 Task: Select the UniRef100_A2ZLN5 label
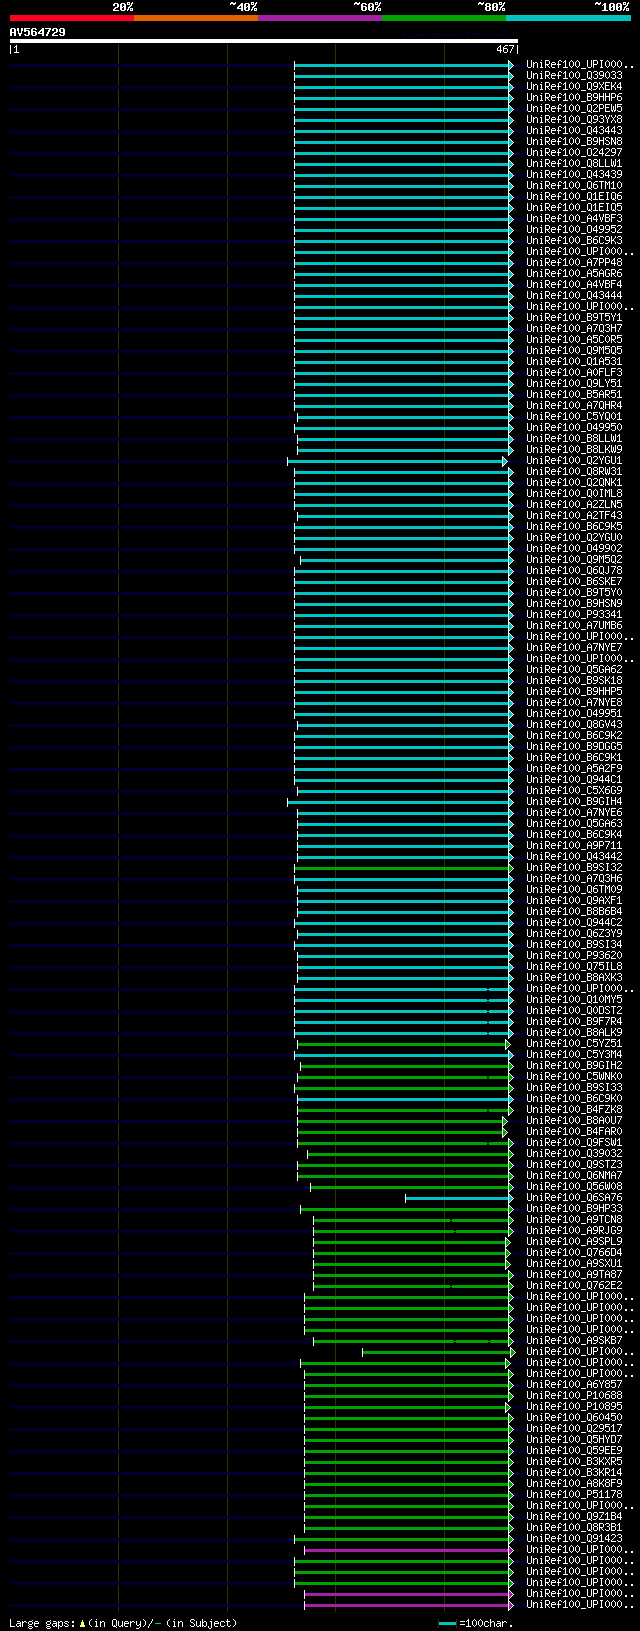(574, 504)
